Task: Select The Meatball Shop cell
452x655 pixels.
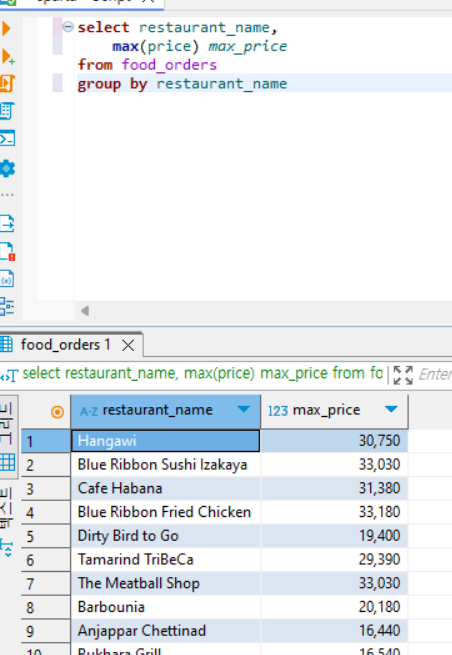Action: pyautogui.click(x=165, y=583)
